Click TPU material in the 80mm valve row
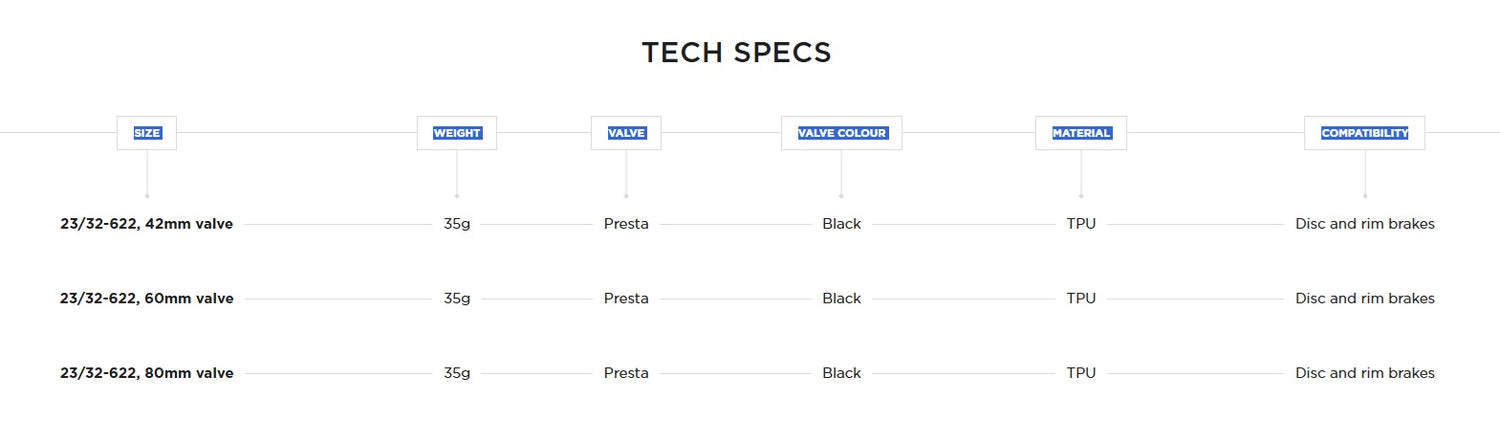1500x421 pixels. [x=1081, y=373]
